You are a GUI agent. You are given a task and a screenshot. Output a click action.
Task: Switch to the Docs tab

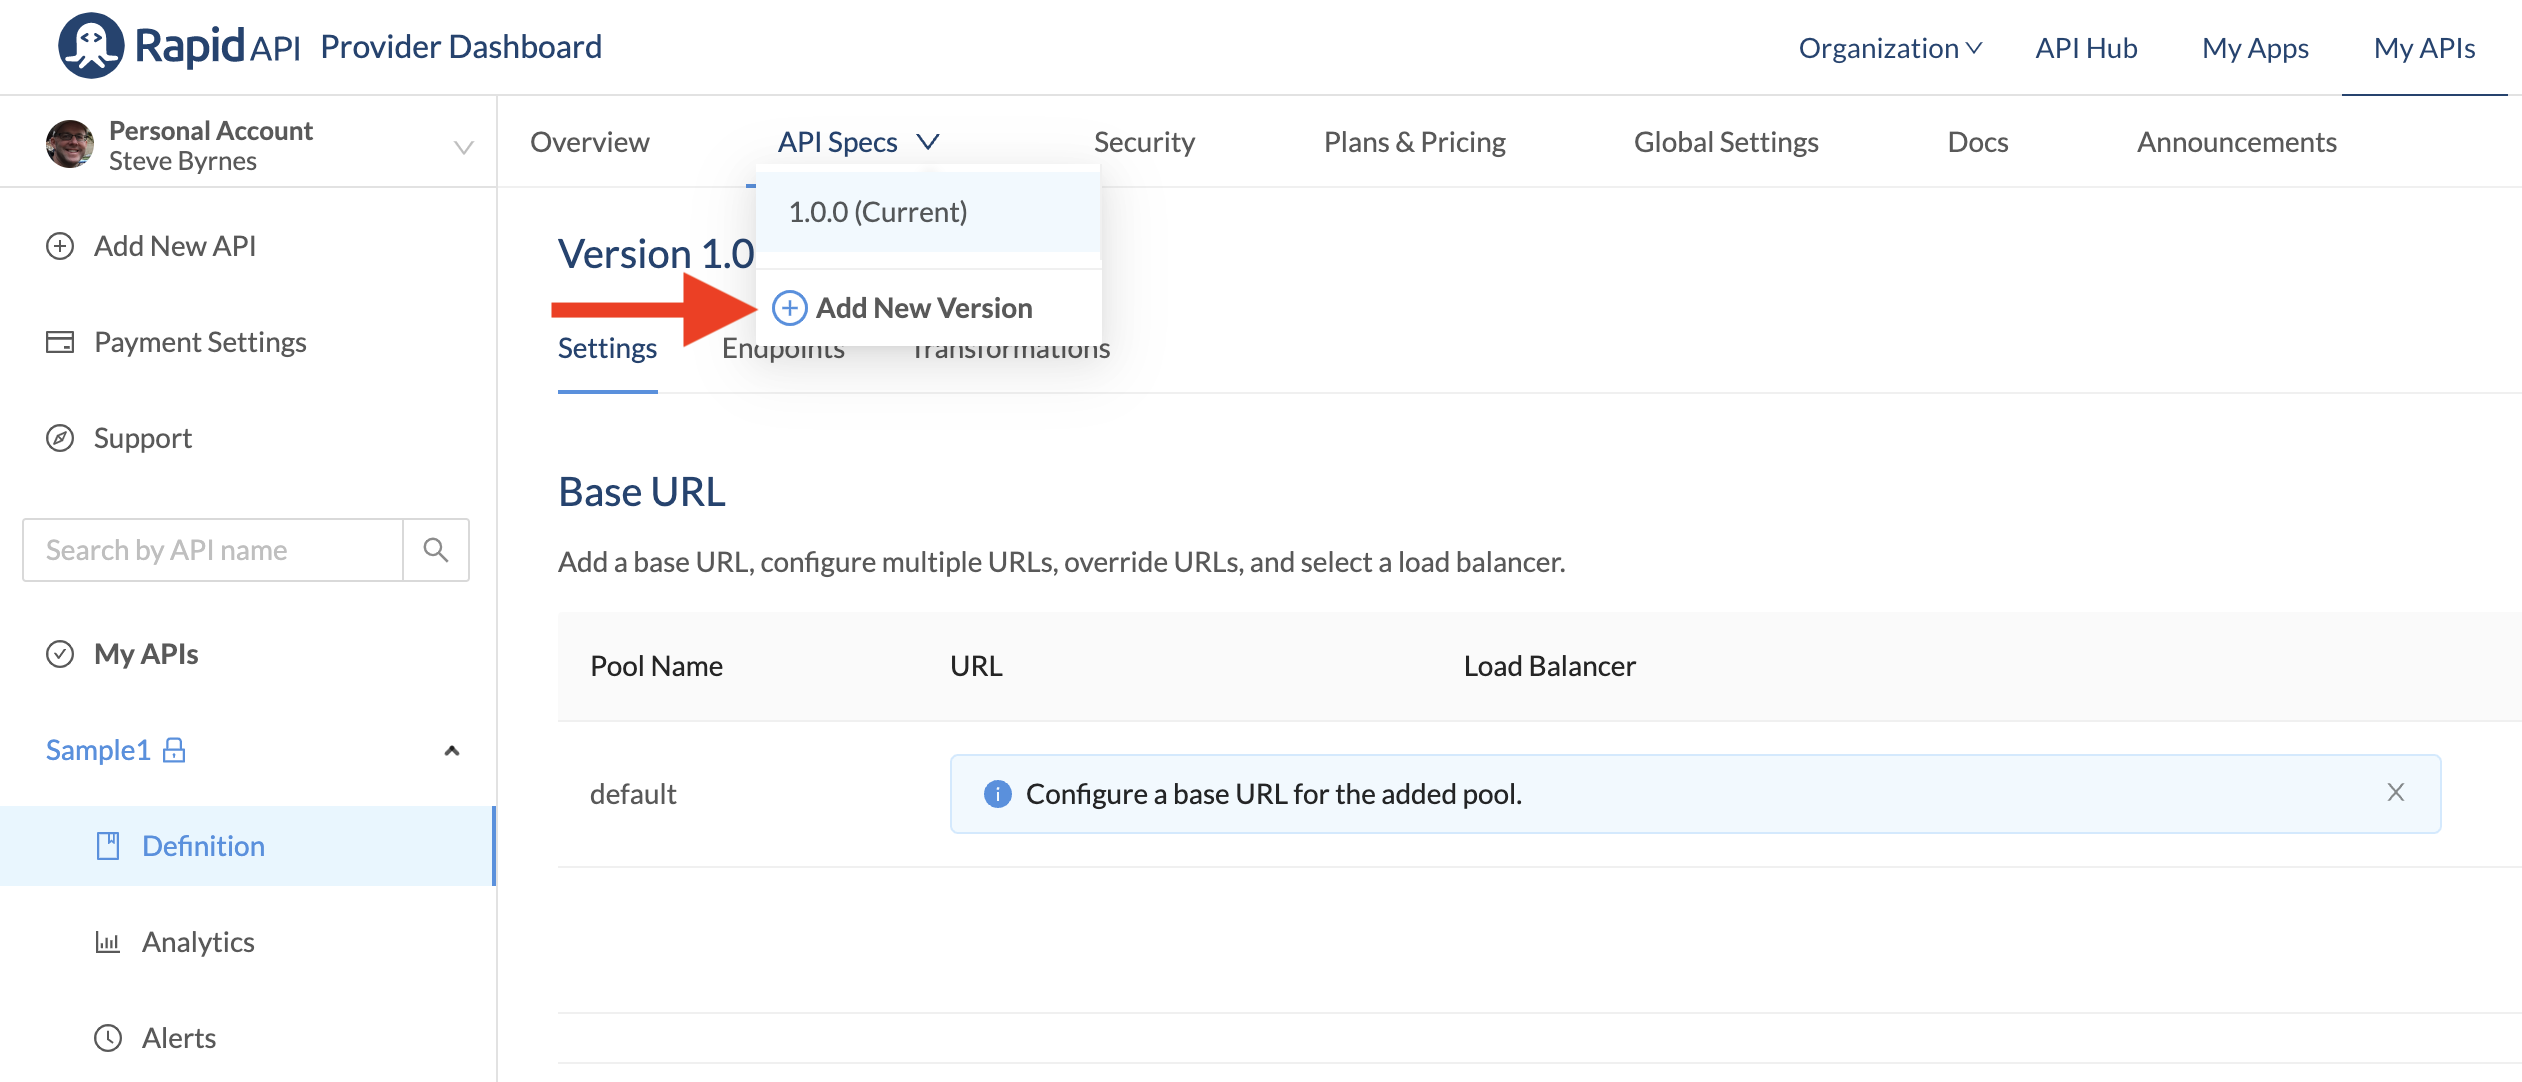tap(1977, 142)
